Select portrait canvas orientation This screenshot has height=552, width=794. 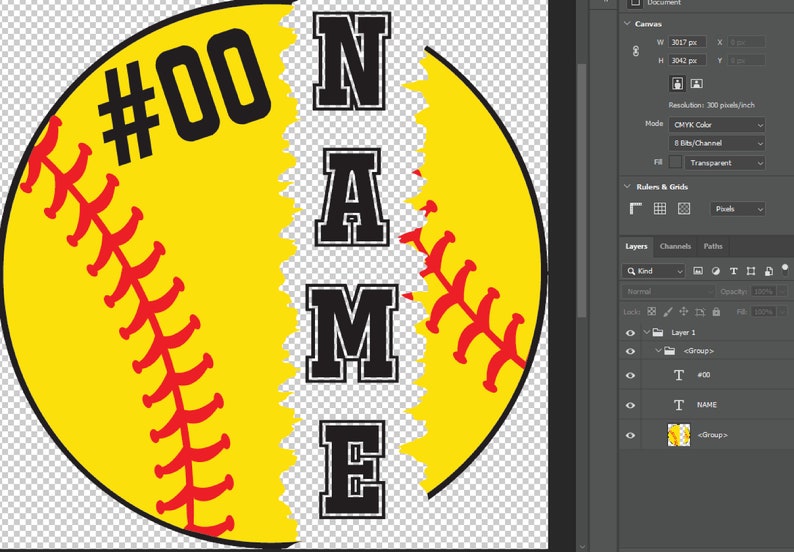click(x=678, y=84)
